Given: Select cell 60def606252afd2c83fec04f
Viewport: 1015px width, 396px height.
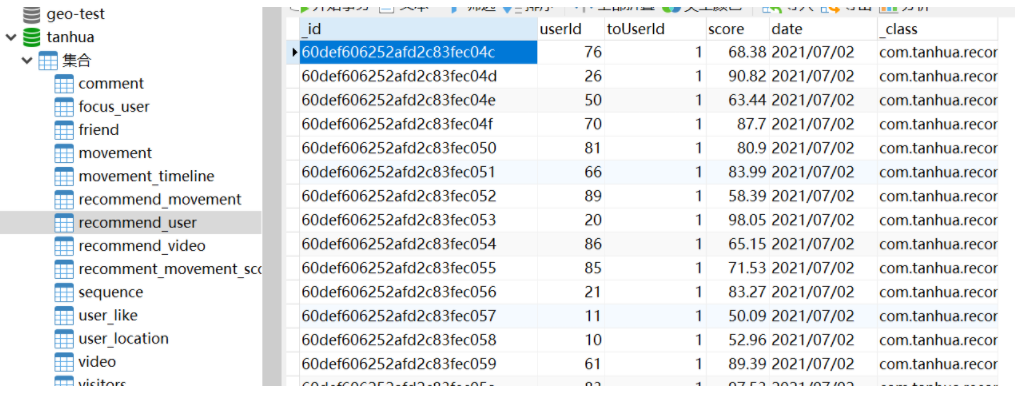Looking at the screenshot, I should tap(418, 124).
